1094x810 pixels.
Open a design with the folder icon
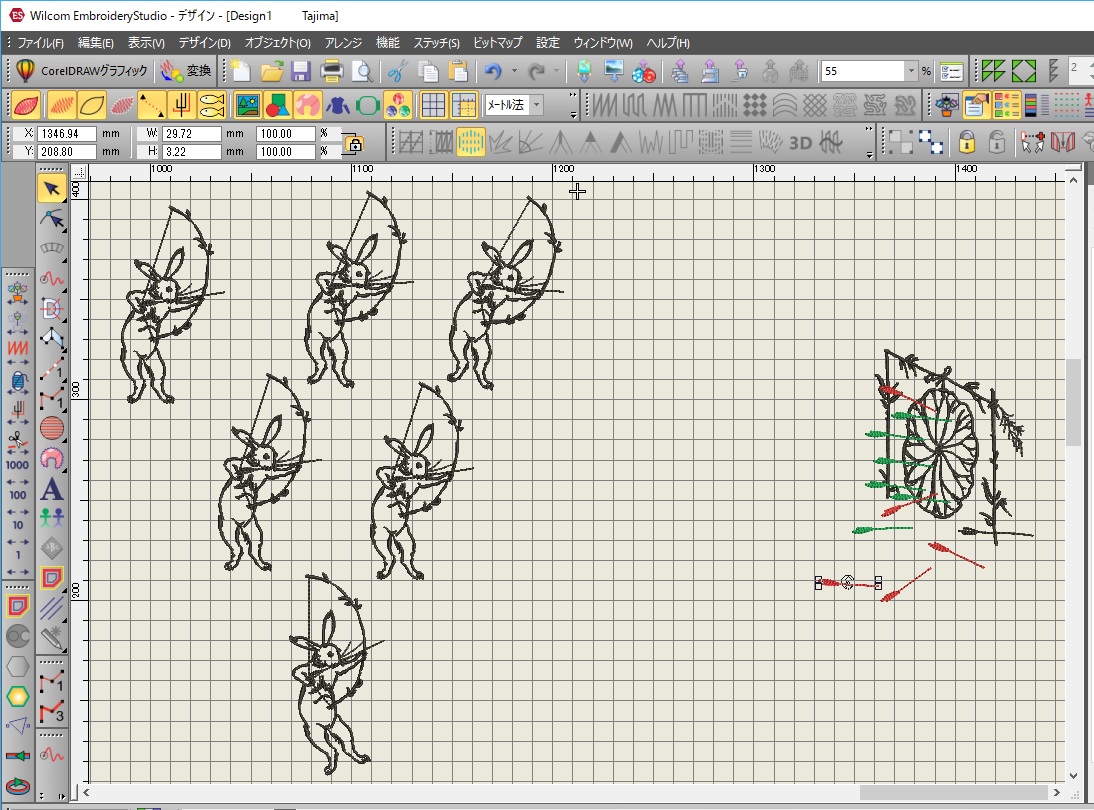(271, 70)
